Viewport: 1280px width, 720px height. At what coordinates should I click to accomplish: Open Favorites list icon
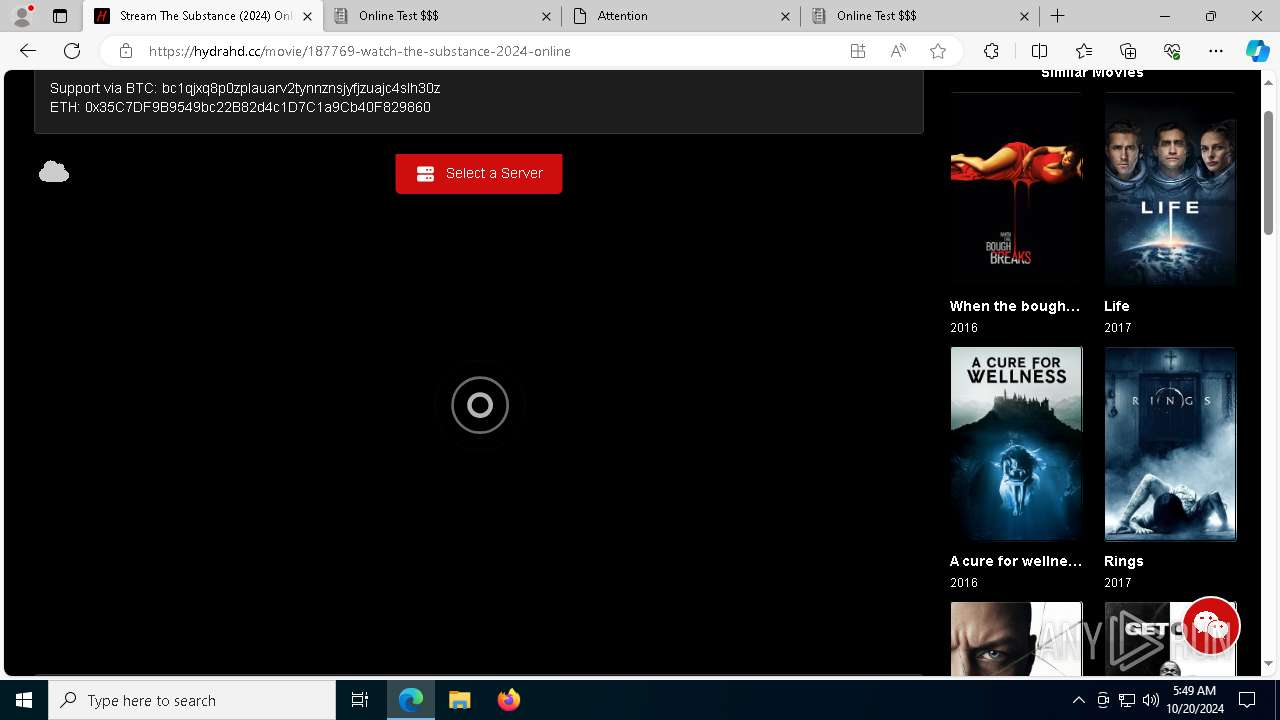(1084, 51)
